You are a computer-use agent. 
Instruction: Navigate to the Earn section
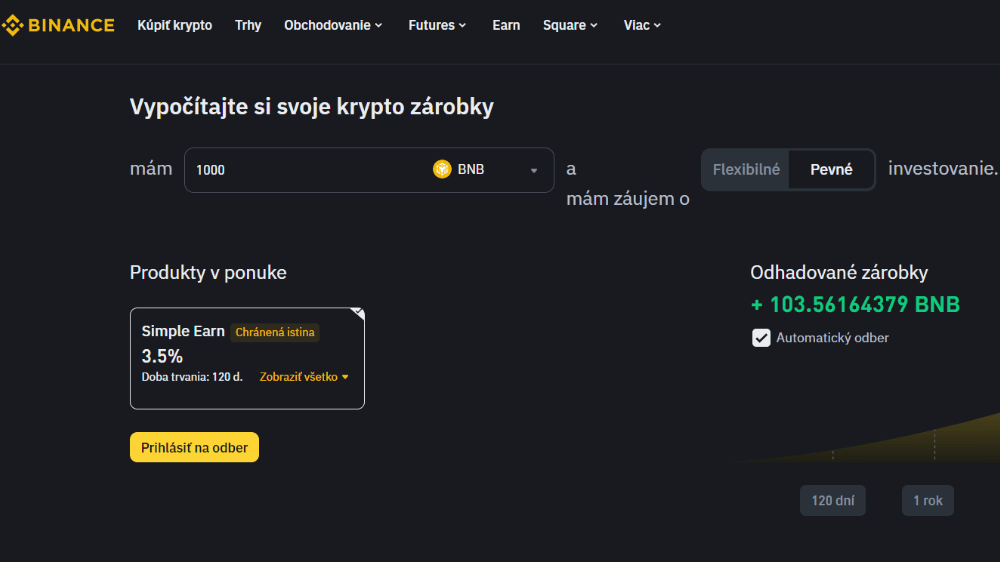click(x=506, y=25)
